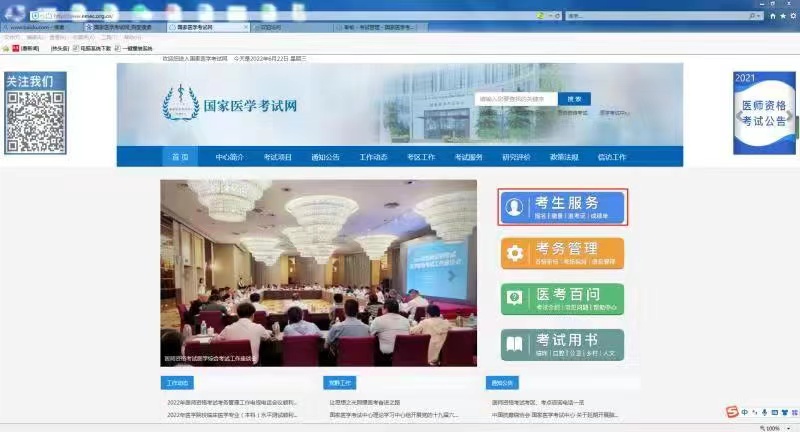
Task: Select 首页 in the navigation bar
Action: [180, 157]
